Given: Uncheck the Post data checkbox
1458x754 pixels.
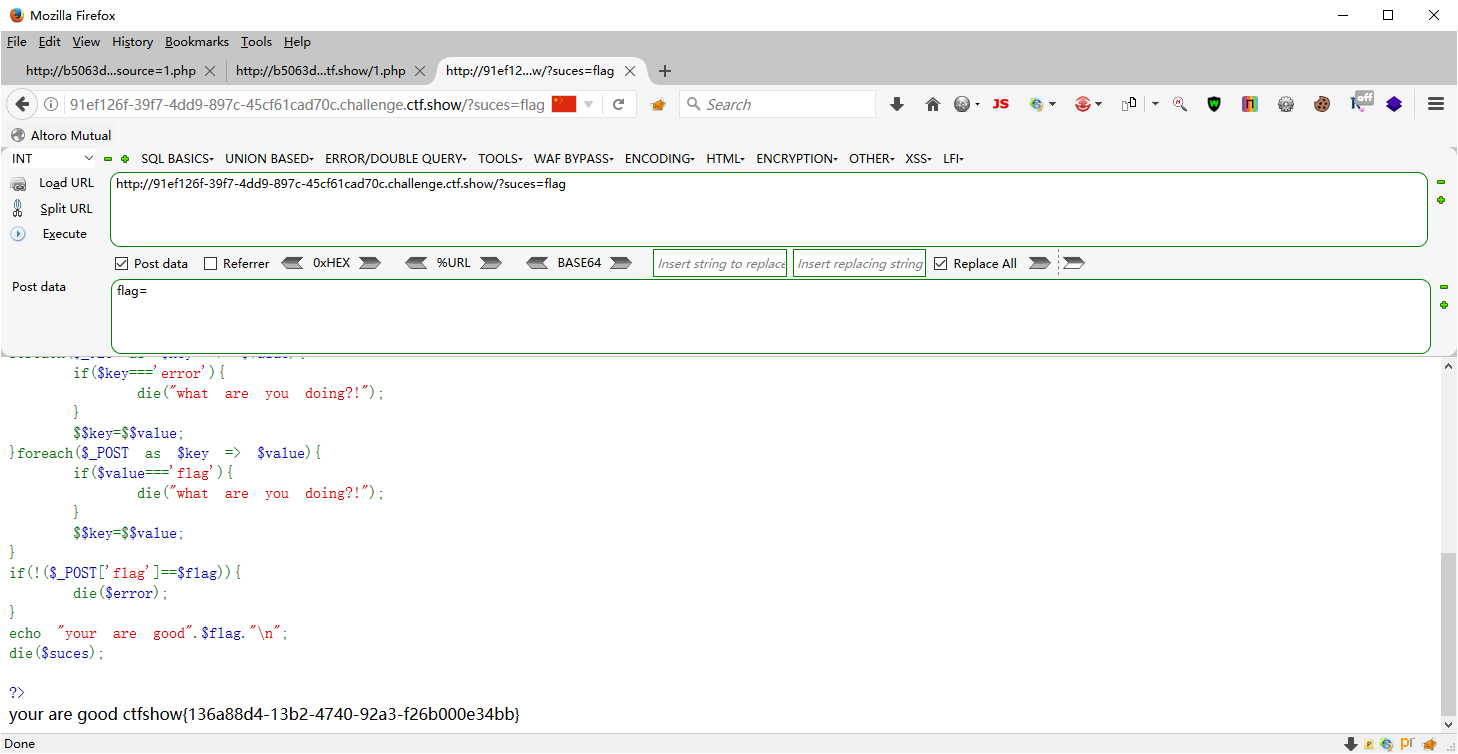Looking at the screenshot, I should [122, 264].
